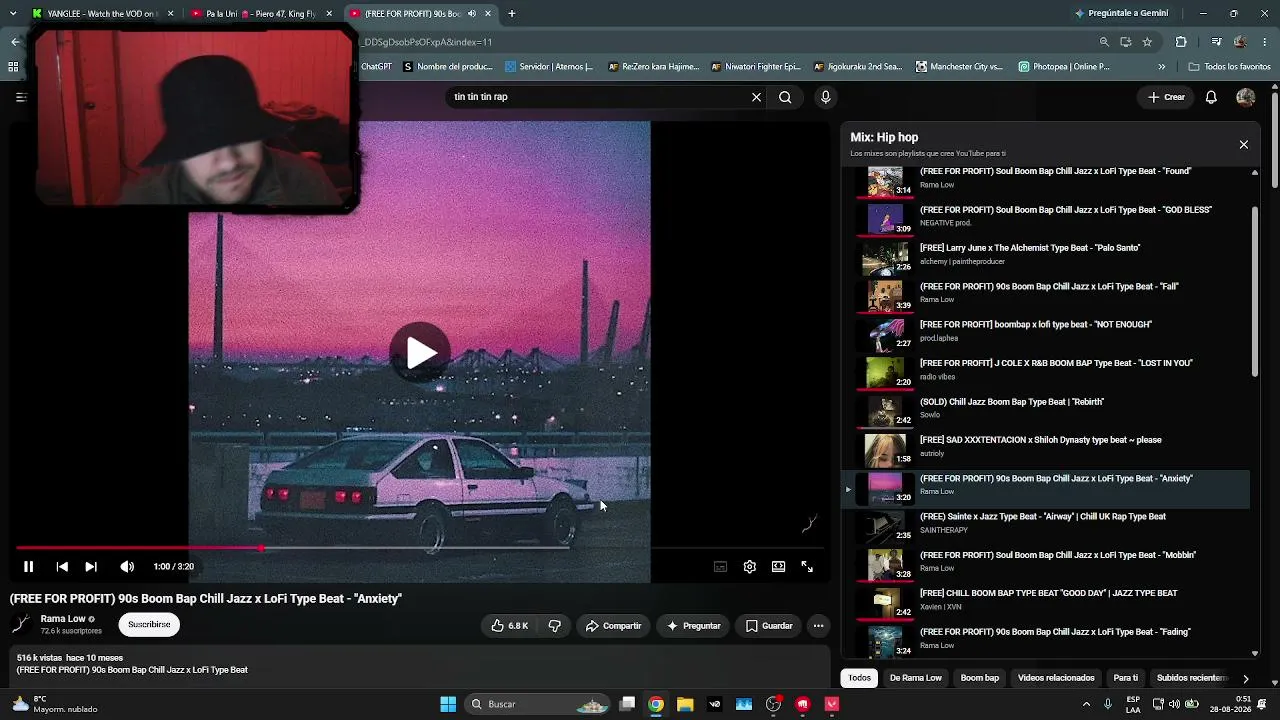Click Pregúntale a Gemini button
Image resolution: width=1280 pixels, height=720 pixels.
1121,14
